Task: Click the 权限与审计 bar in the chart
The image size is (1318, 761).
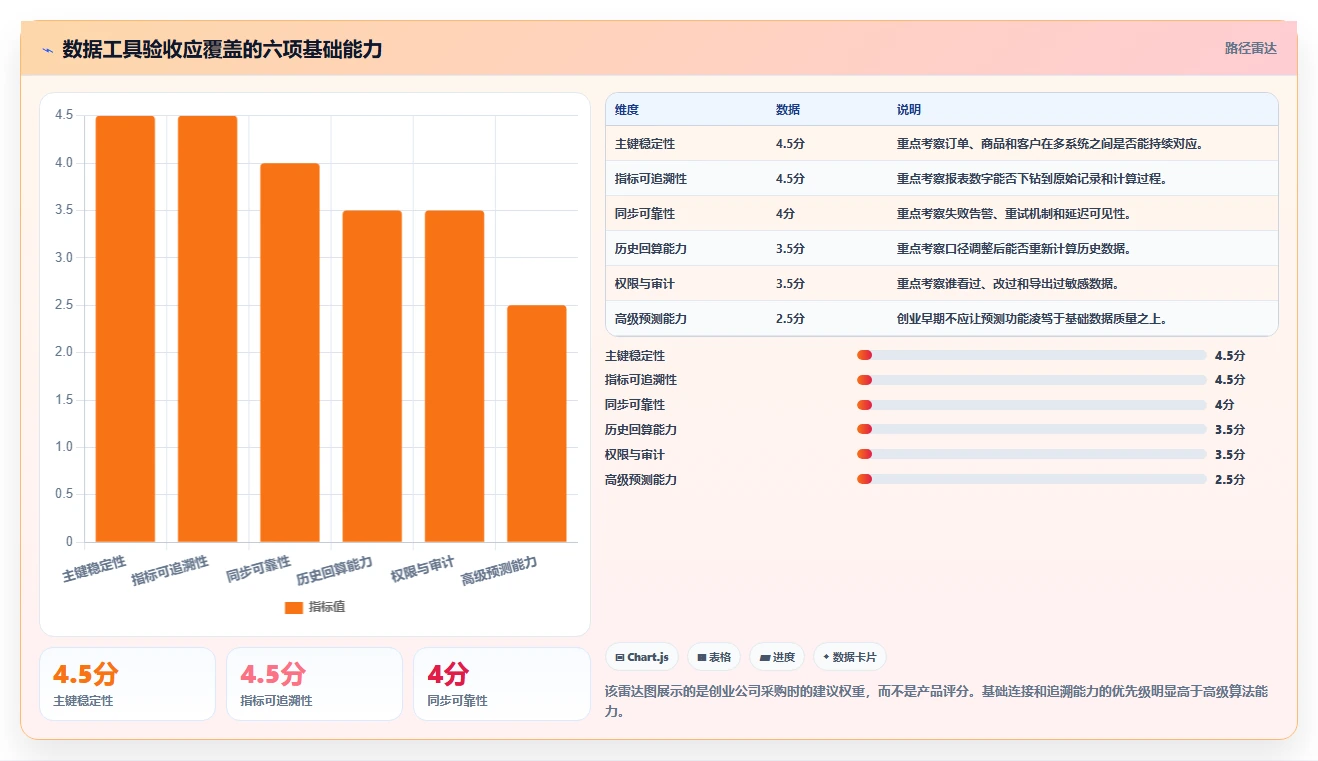Action: click(x=454, y=376)
